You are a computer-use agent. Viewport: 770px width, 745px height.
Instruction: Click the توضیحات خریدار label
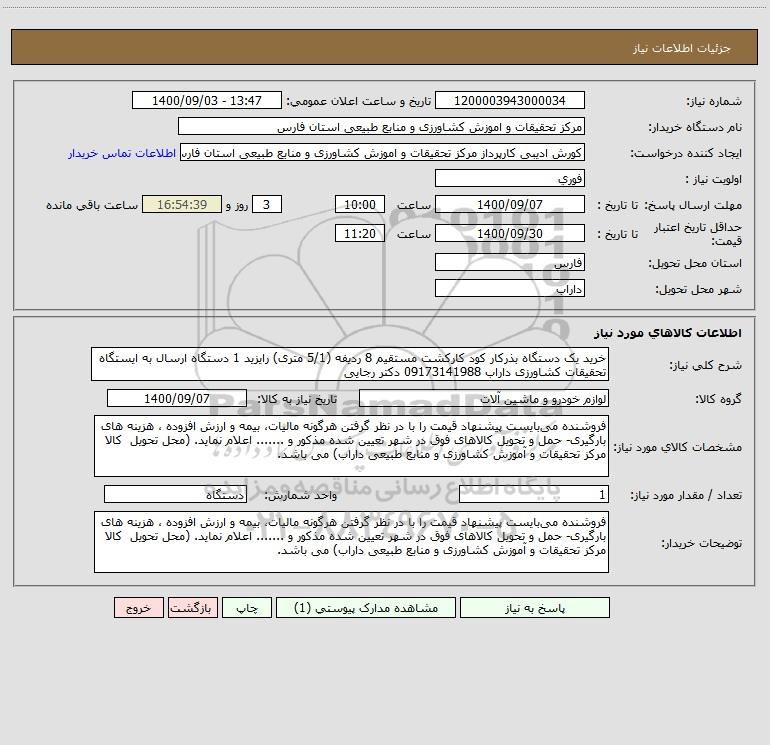[x=702, y=543]
